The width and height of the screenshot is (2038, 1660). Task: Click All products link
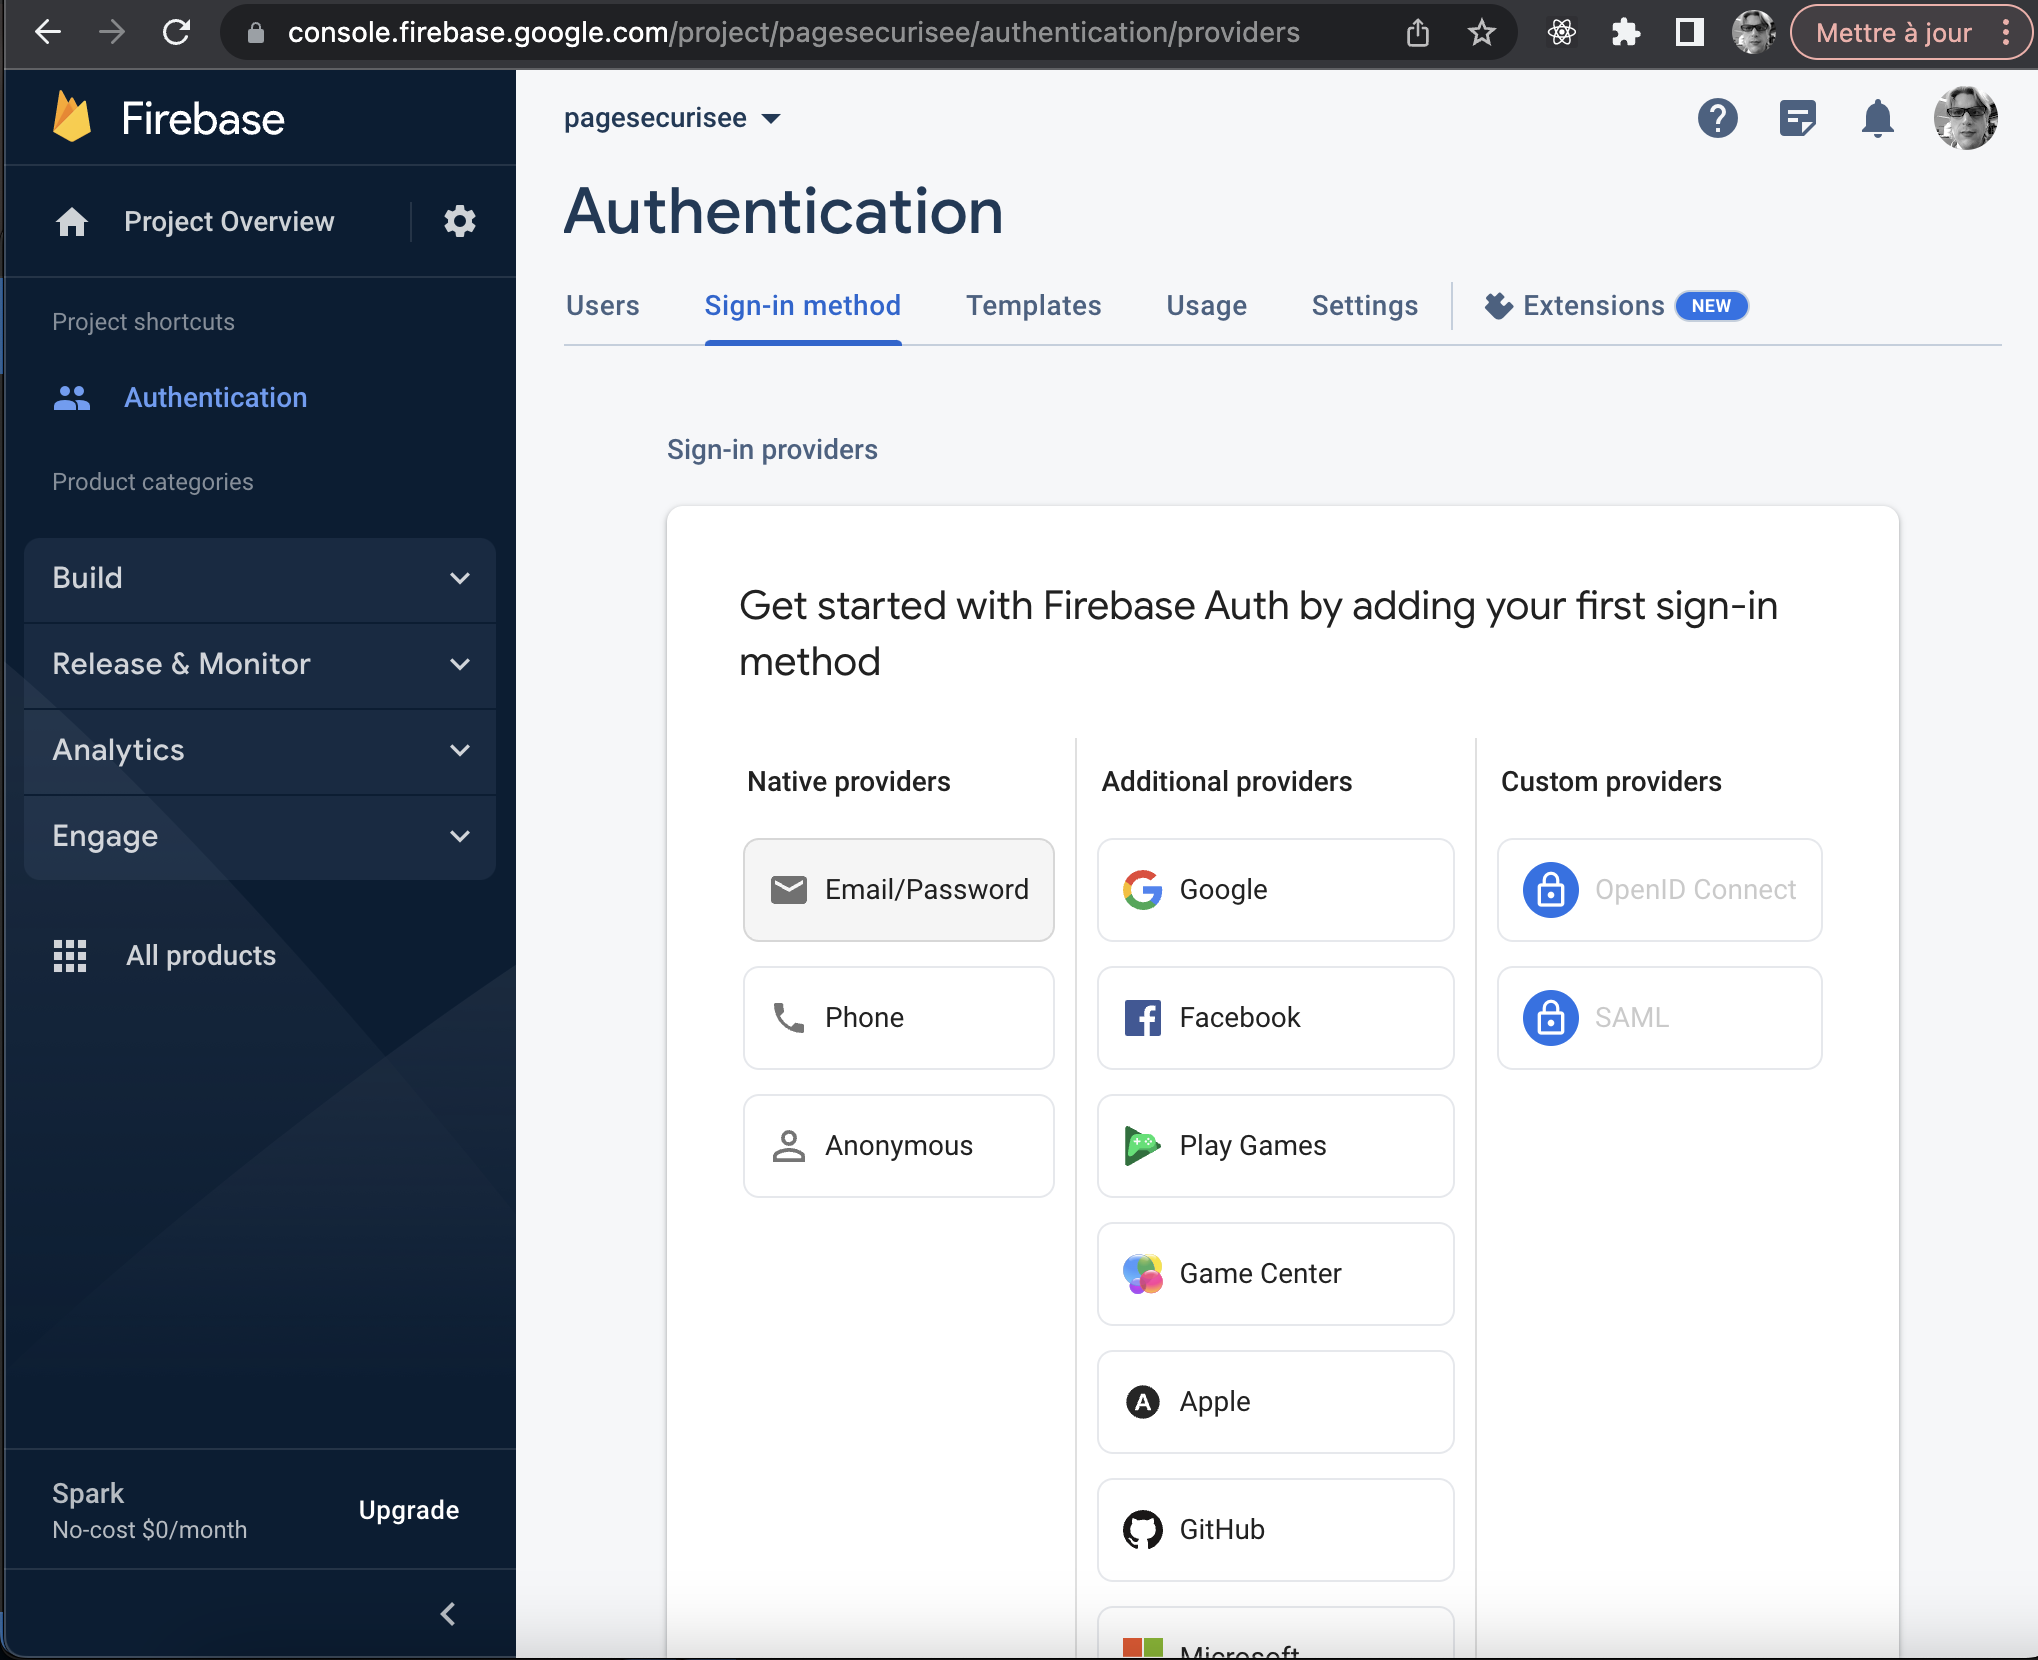point(201,955)
